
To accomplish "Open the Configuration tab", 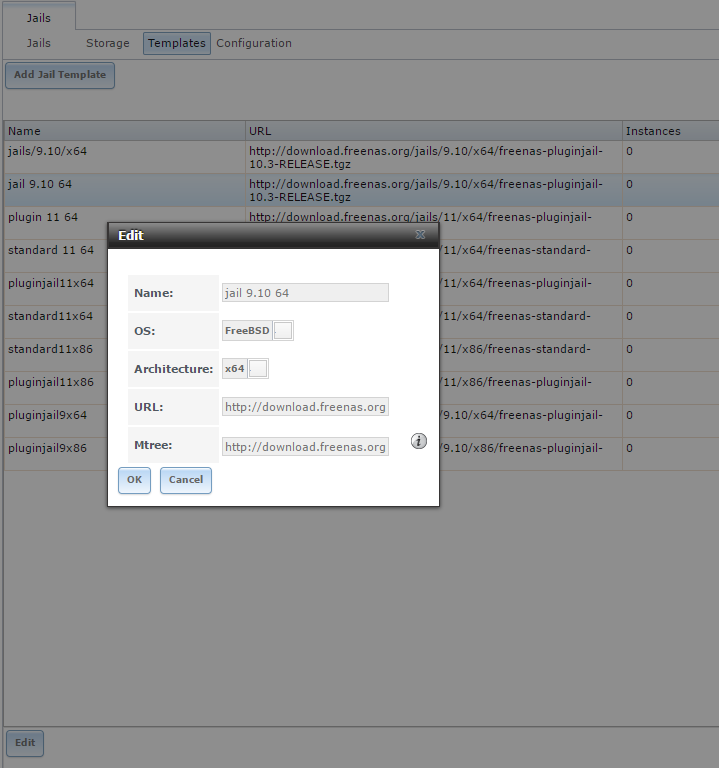I will pos(254,43).
